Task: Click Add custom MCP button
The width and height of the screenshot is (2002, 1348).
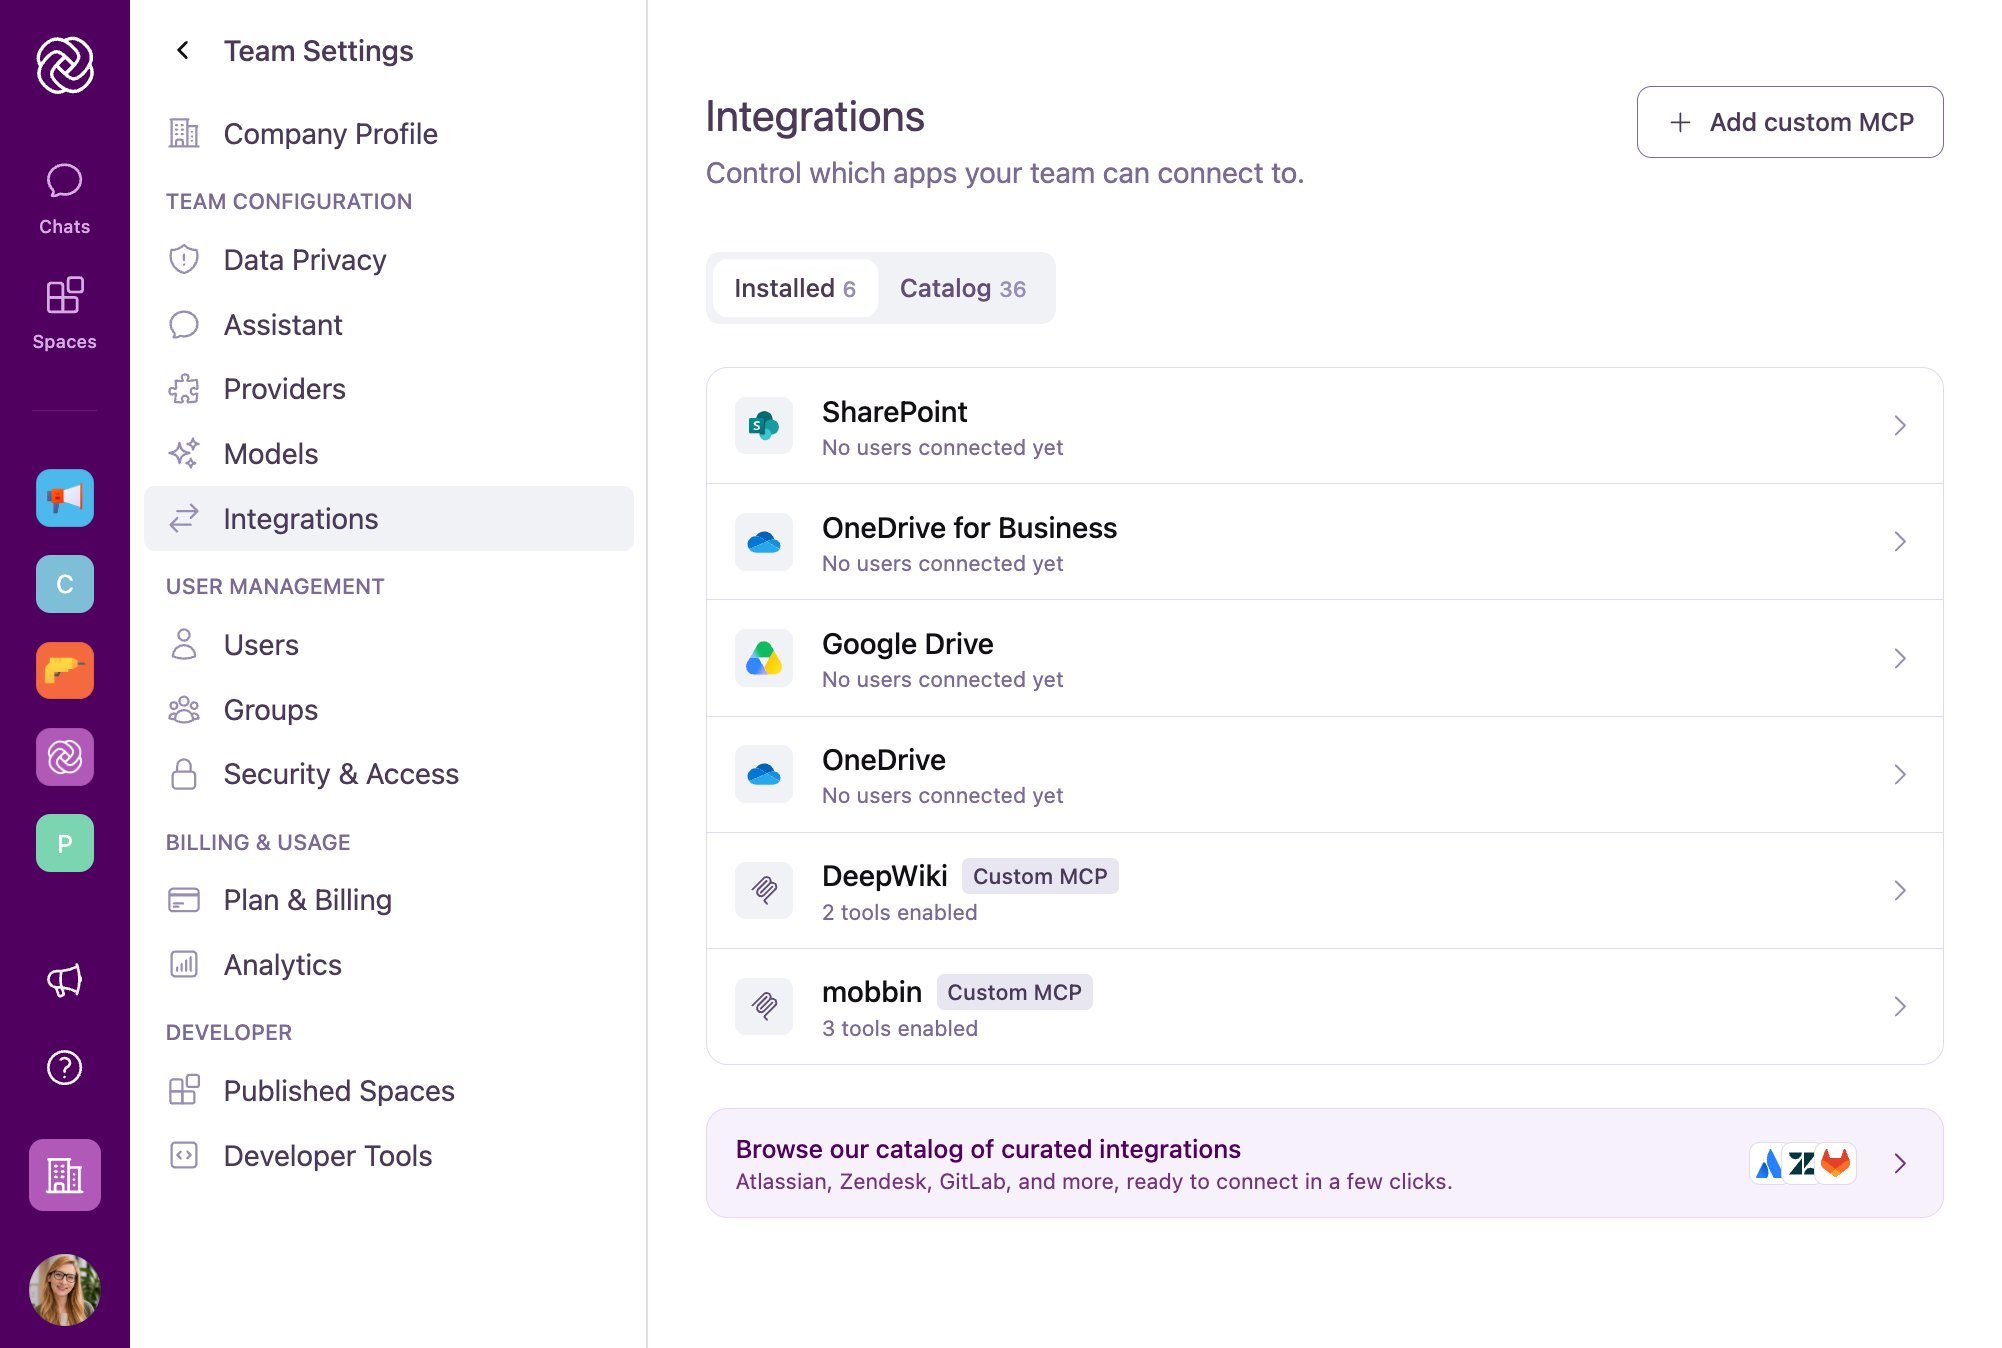Action: (1790, 122)
